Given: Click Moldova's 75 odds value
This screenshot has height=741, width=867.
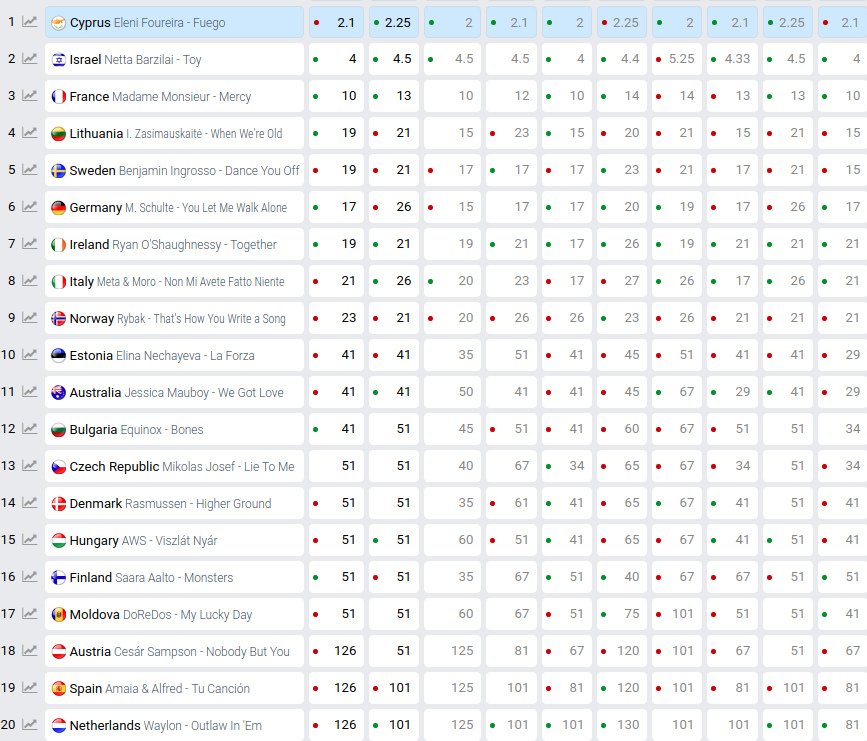Looking at the screenshot, I should 622,614.
